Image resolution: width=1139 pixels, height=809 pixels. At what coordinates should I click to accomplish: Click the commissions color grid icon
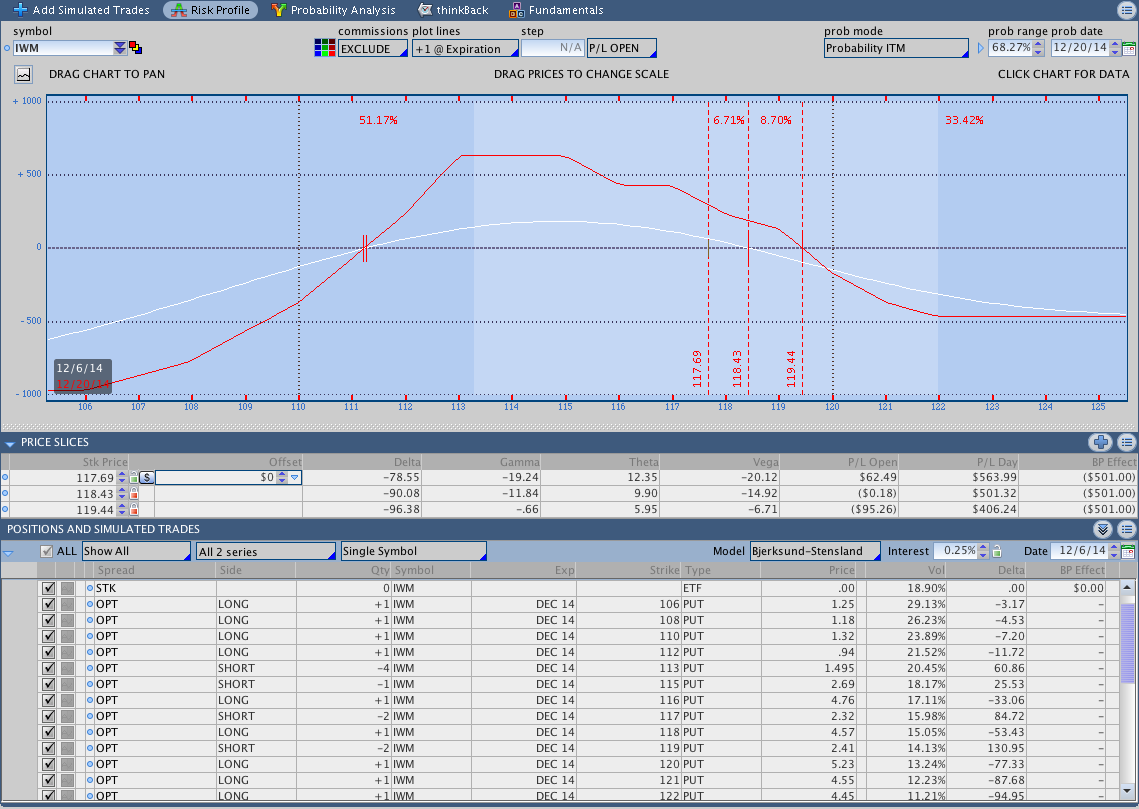[x=325, y=48]
